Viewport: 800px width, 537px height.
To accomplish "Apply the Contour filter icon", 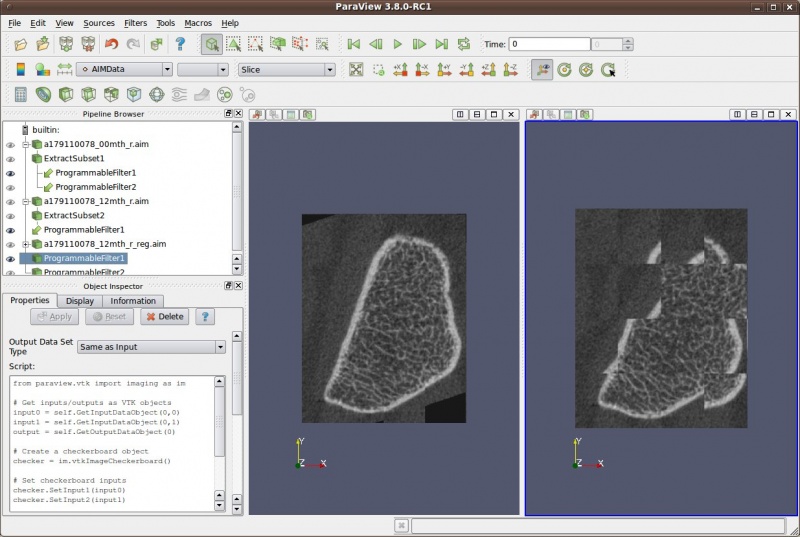I will click(x=43, y=94).
